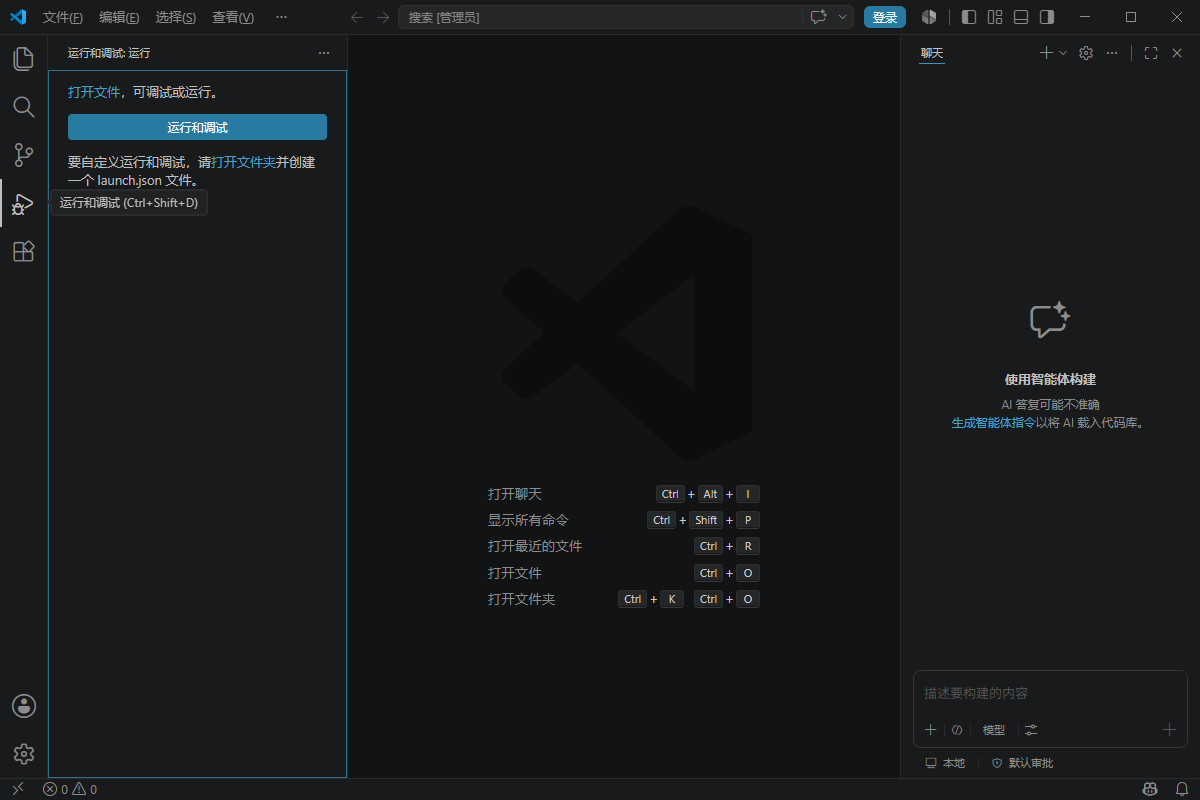Click 使用智能体构建 heading in chat

click(1050, 380)
